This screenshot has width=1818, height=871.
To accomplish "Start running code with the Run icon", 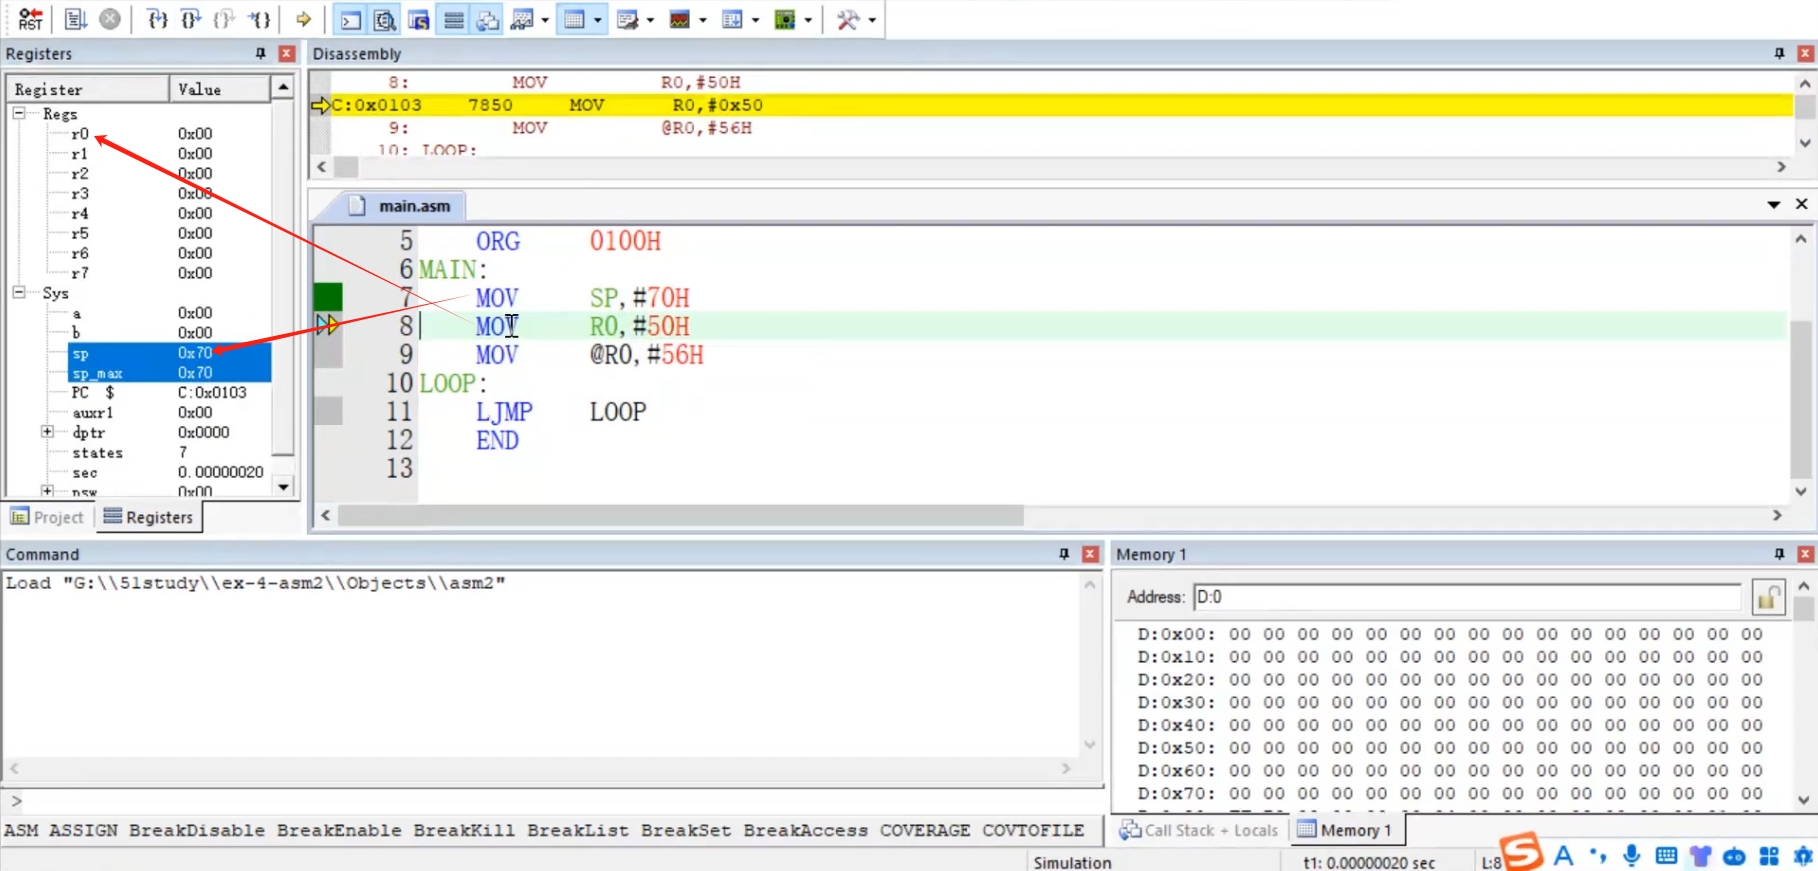I will [76, 19].
